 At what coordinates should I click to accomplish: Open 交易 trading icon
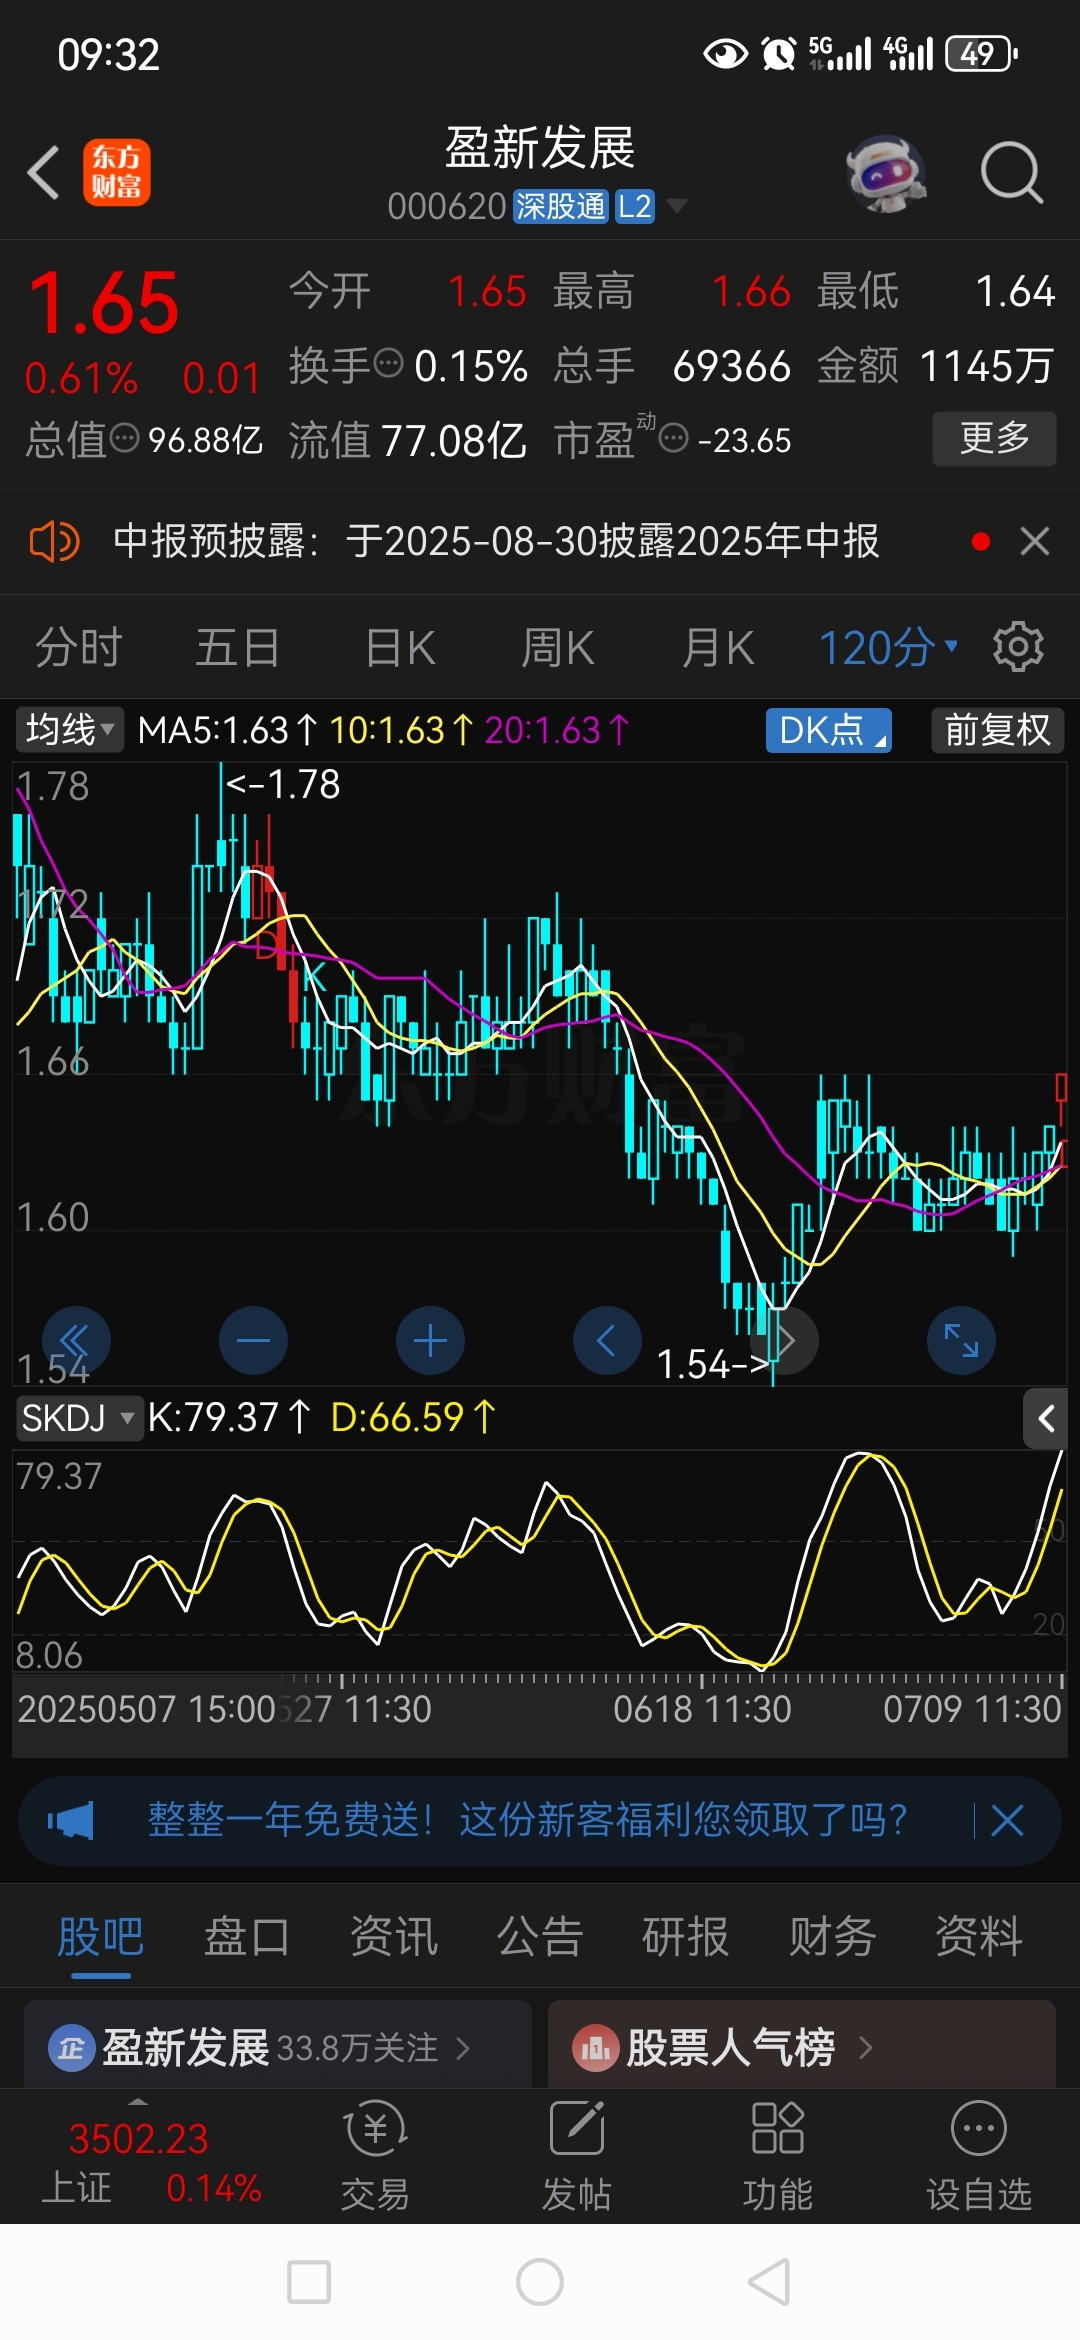(x=375, y=2158)
